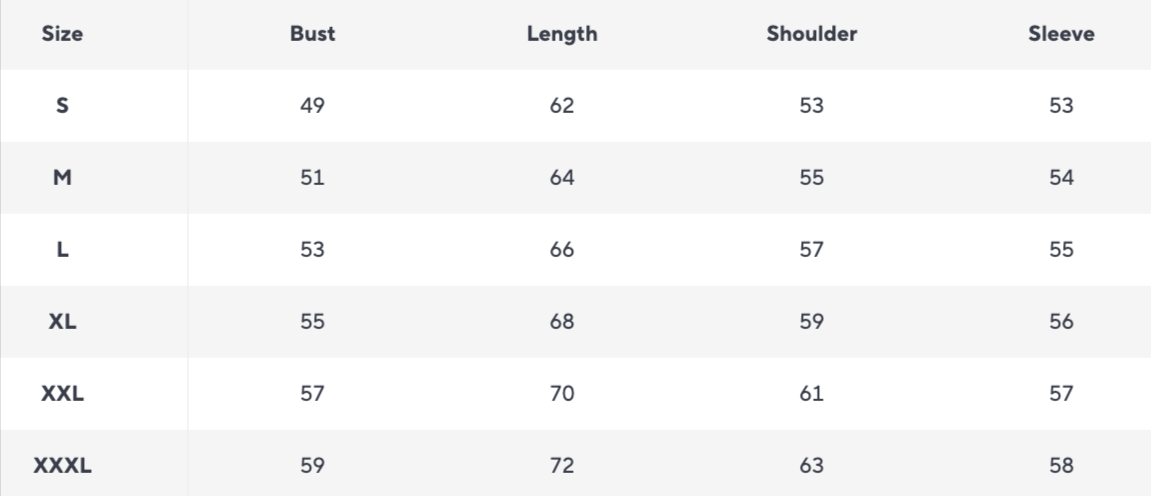Image resolution: width=1151 pixels, height=496 pixels.
Task: Select the Shoulder value 63 for size XXXL
Action: (x=811, y=466)
